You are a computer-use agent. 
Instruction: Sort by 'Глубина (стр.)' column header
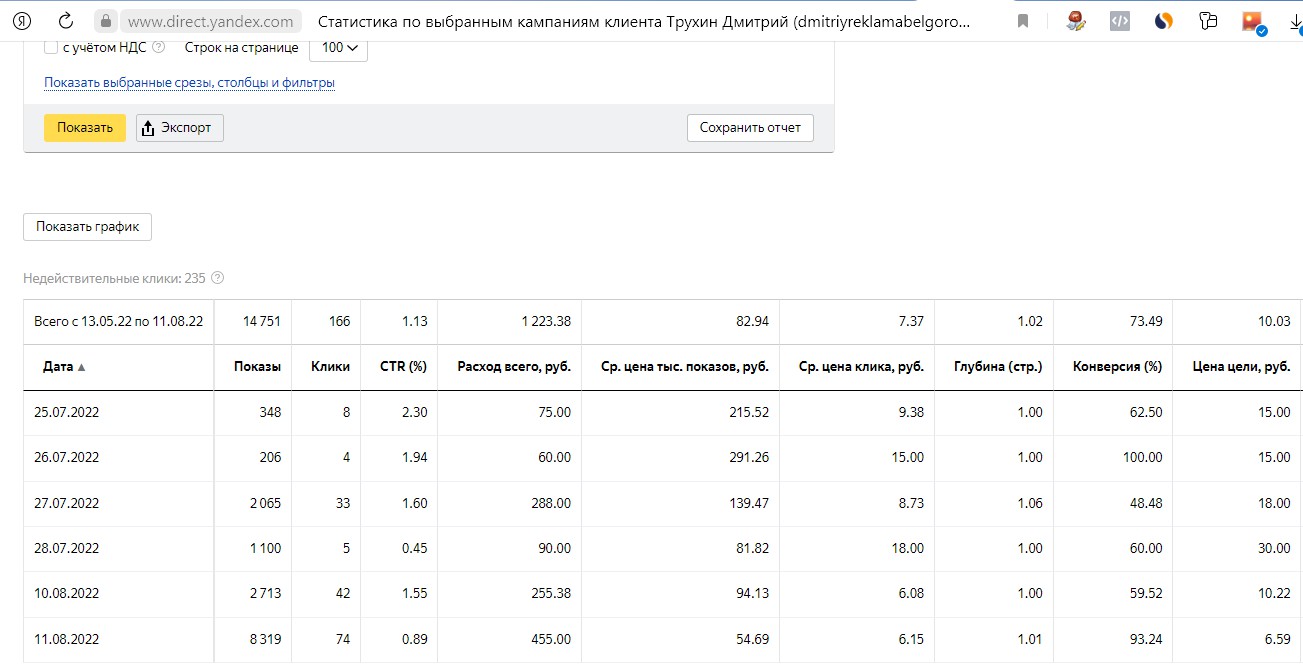[998, 367]
